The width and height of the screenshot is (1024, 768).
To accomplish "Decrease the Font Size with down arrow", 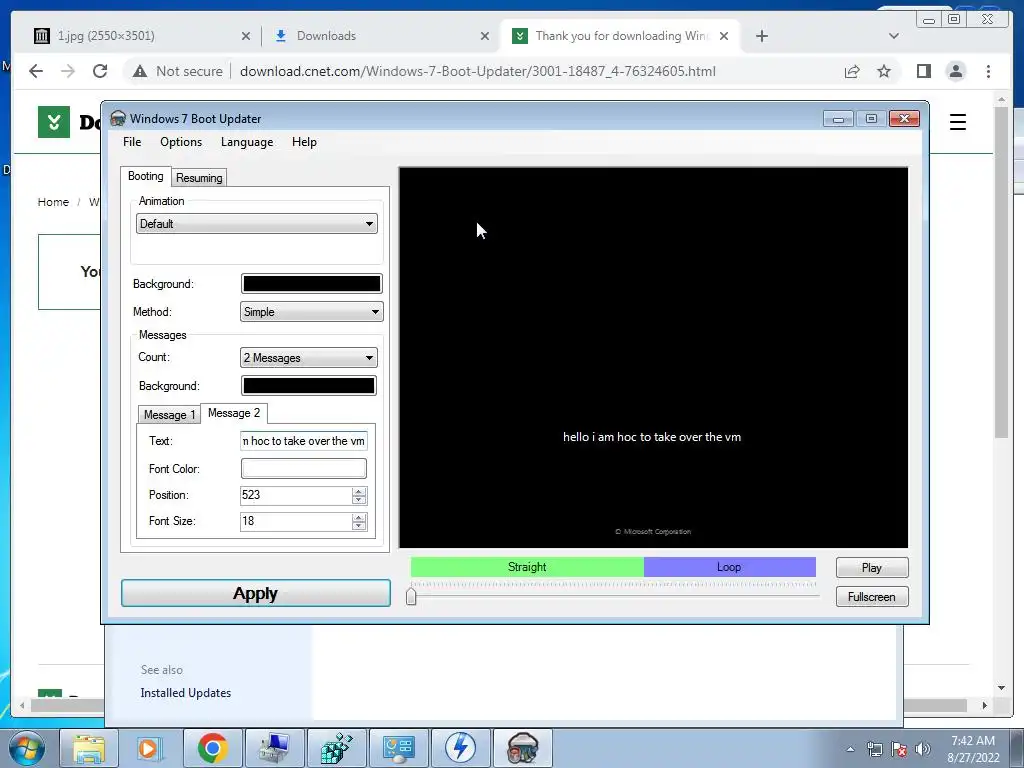I will point(359,526).
